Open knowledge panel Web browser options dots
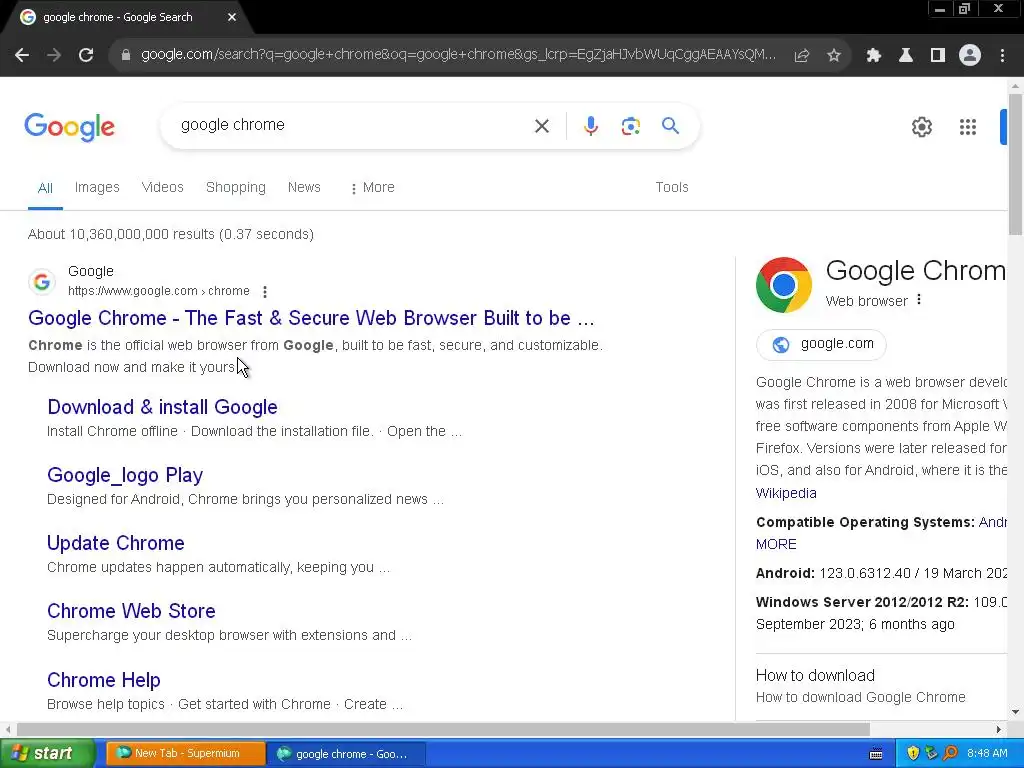This screenshot has height=768, width=1024. coord(919,300)
